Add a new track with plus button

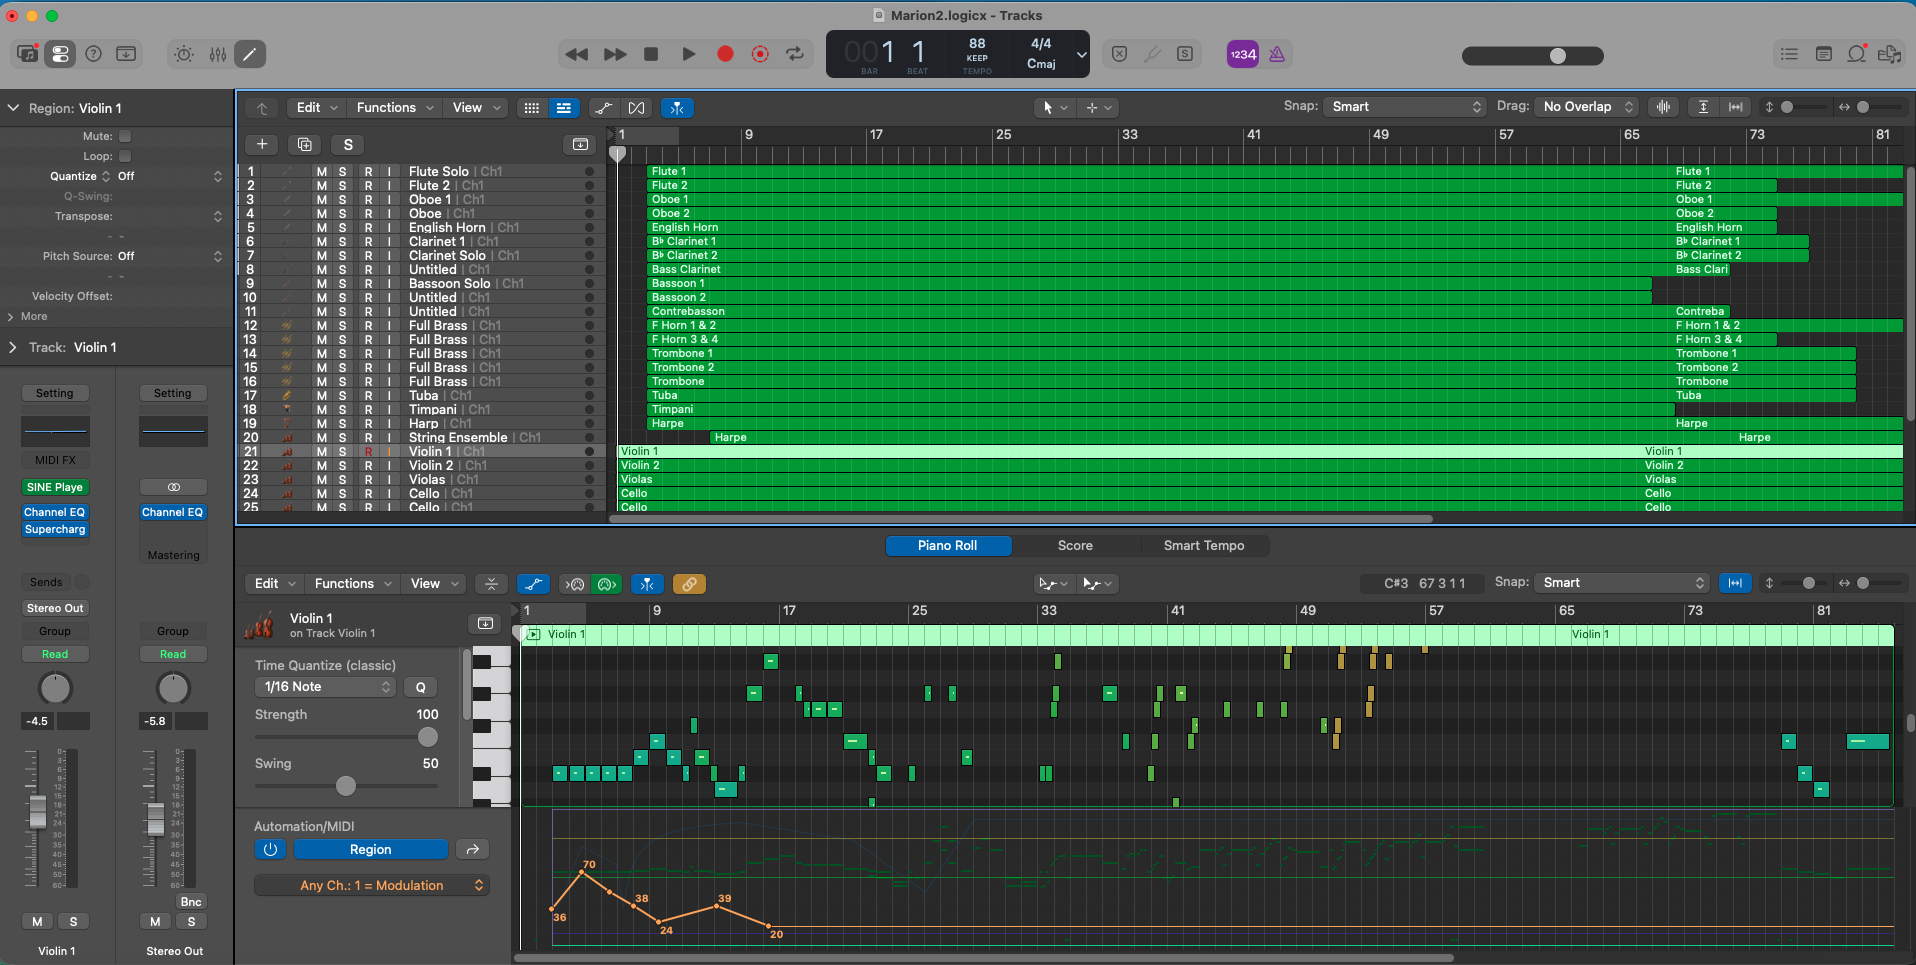(262, 145)
